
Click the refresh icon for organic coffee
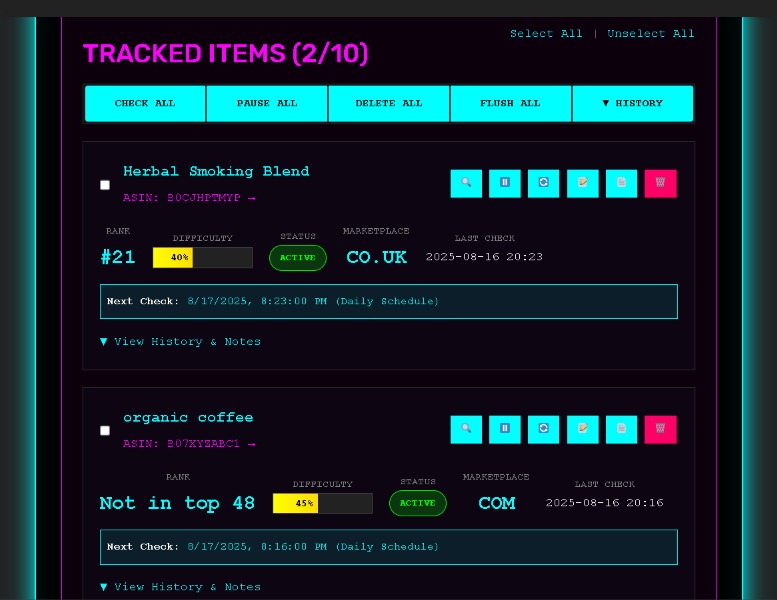click(x=543, y=429)
